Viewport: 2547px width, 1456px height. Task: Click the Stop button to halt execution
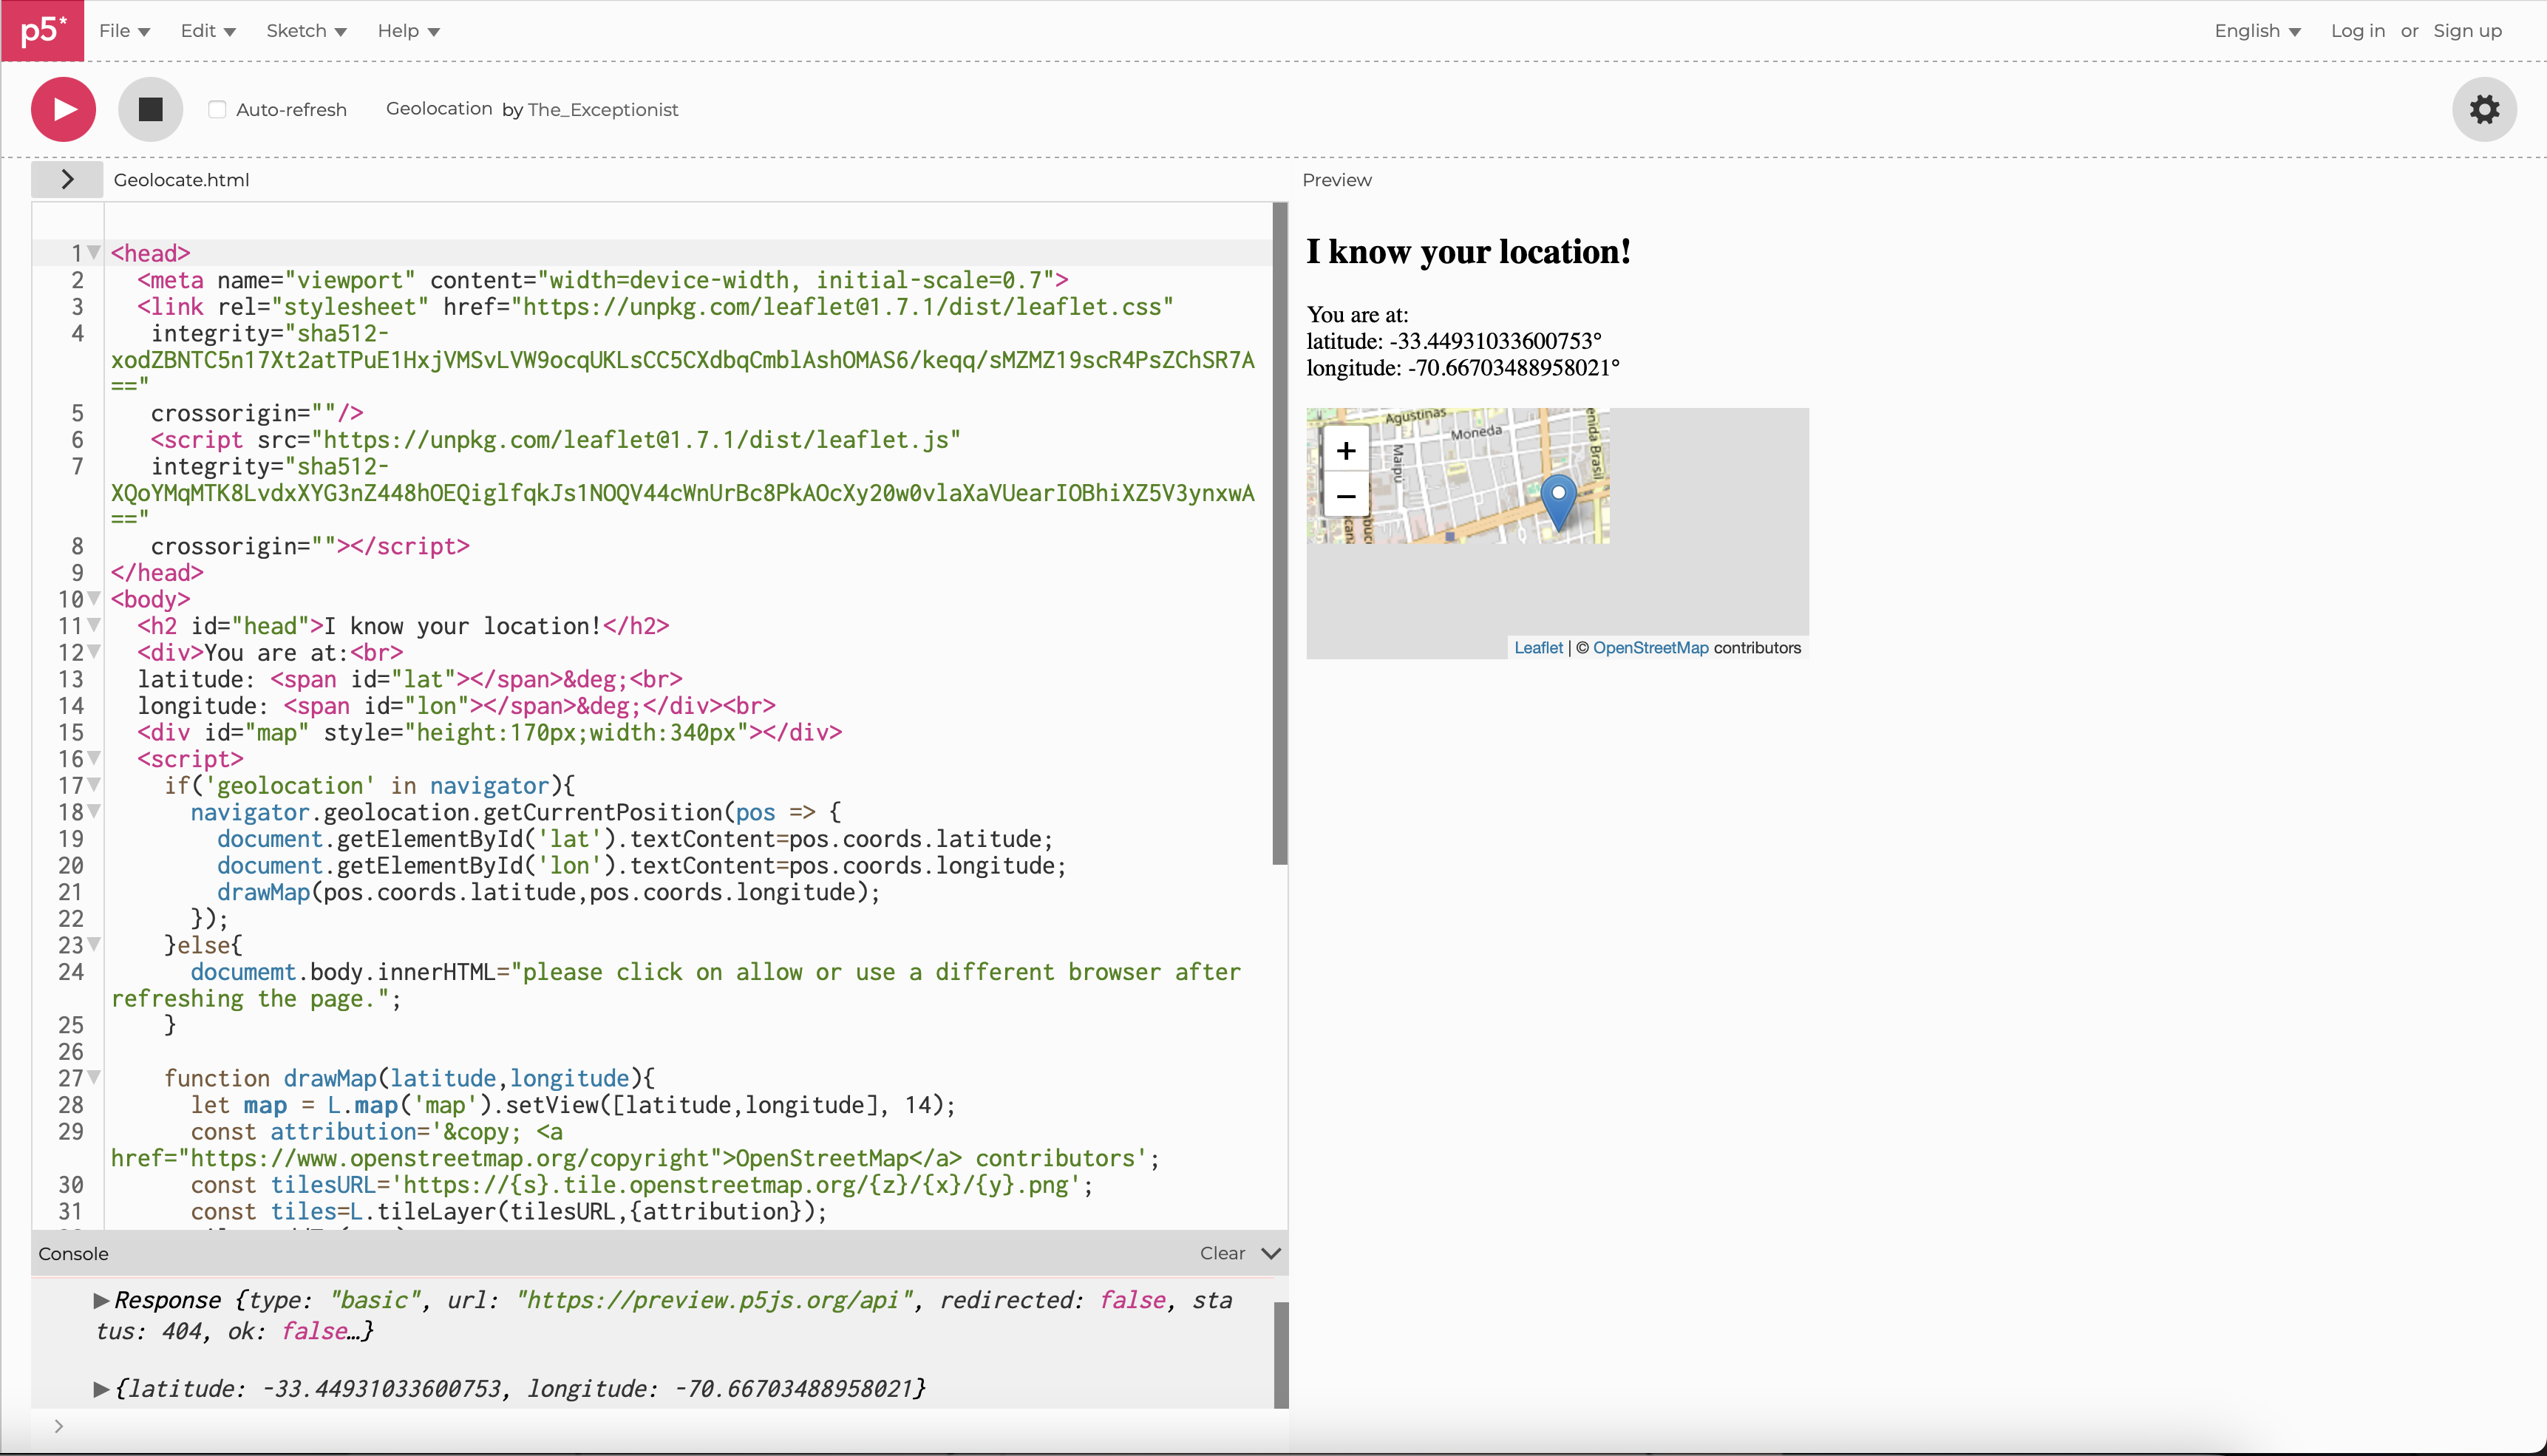tap(151, 110)
